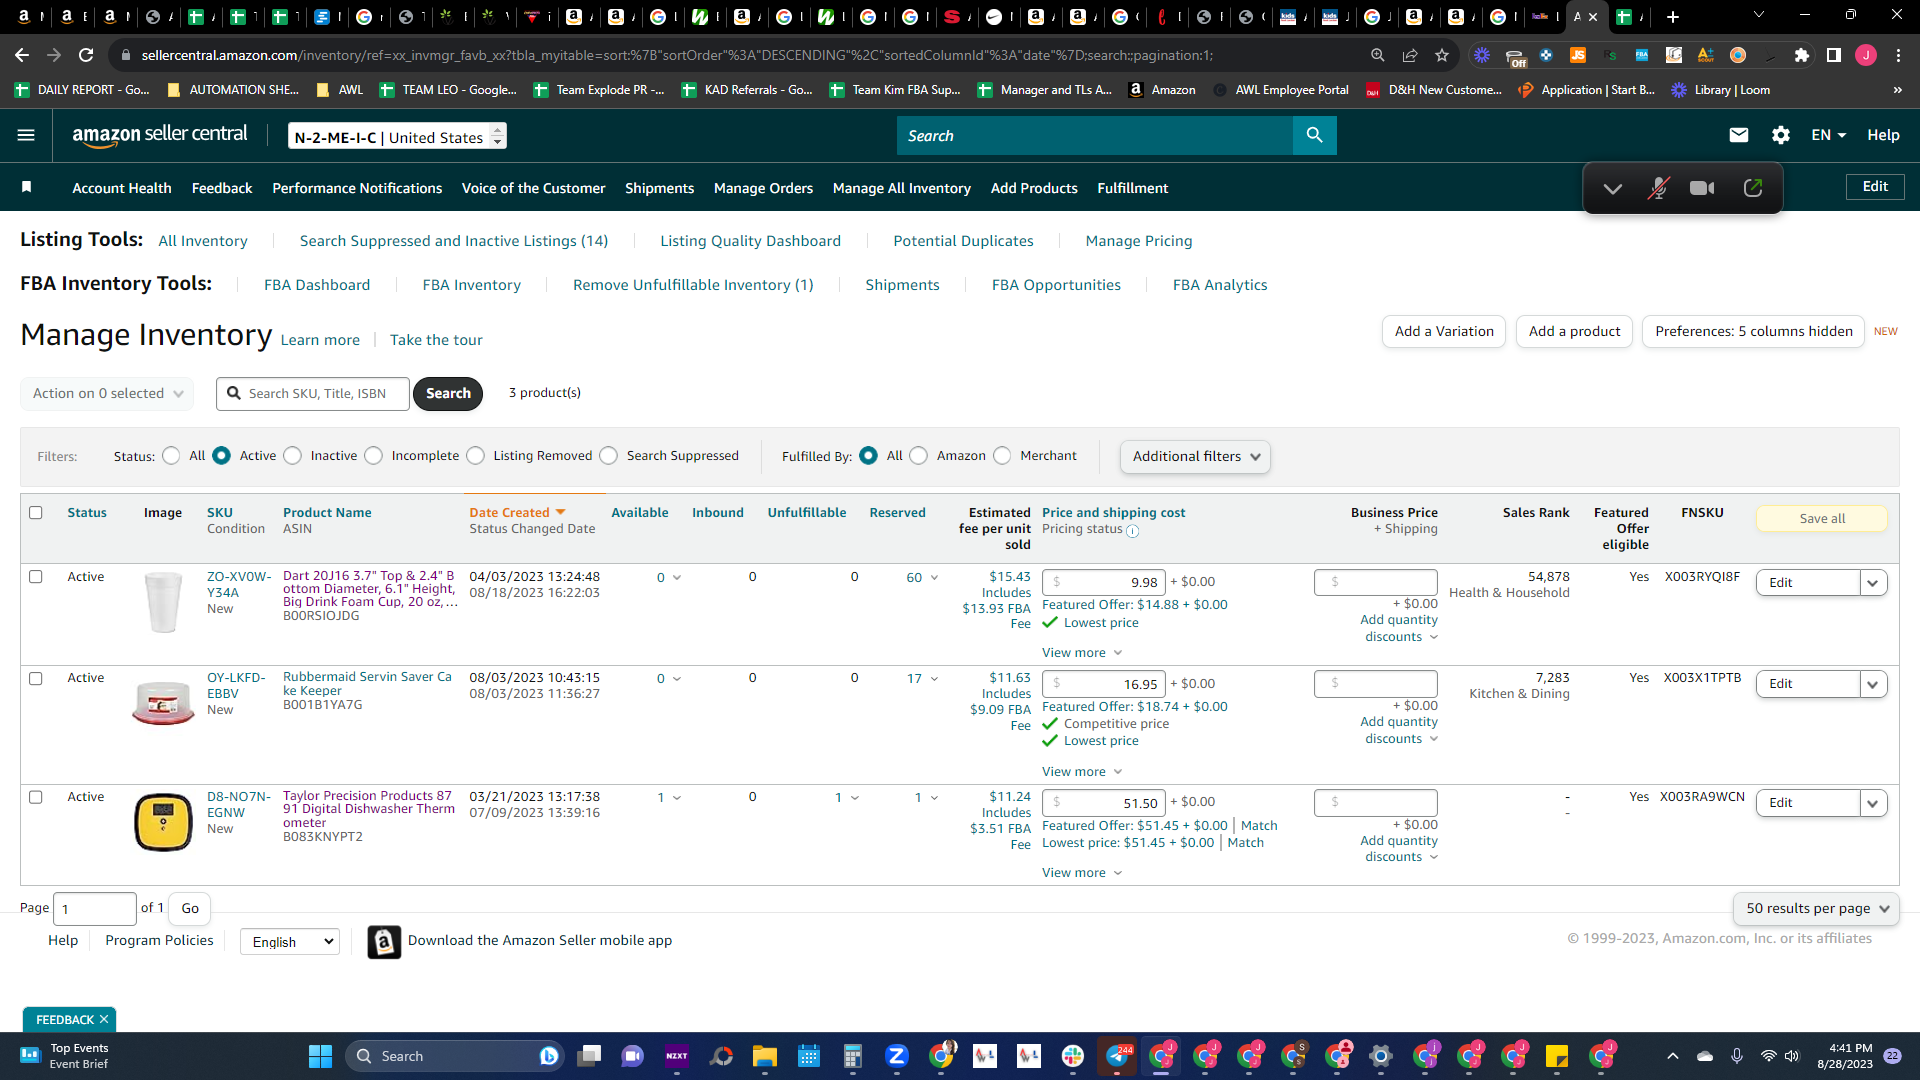The height and width of the screenshot is (1080, 1920).
Task: Open Chrome's zoom magnifier in address bar
Action: [x=1378, y=55]
